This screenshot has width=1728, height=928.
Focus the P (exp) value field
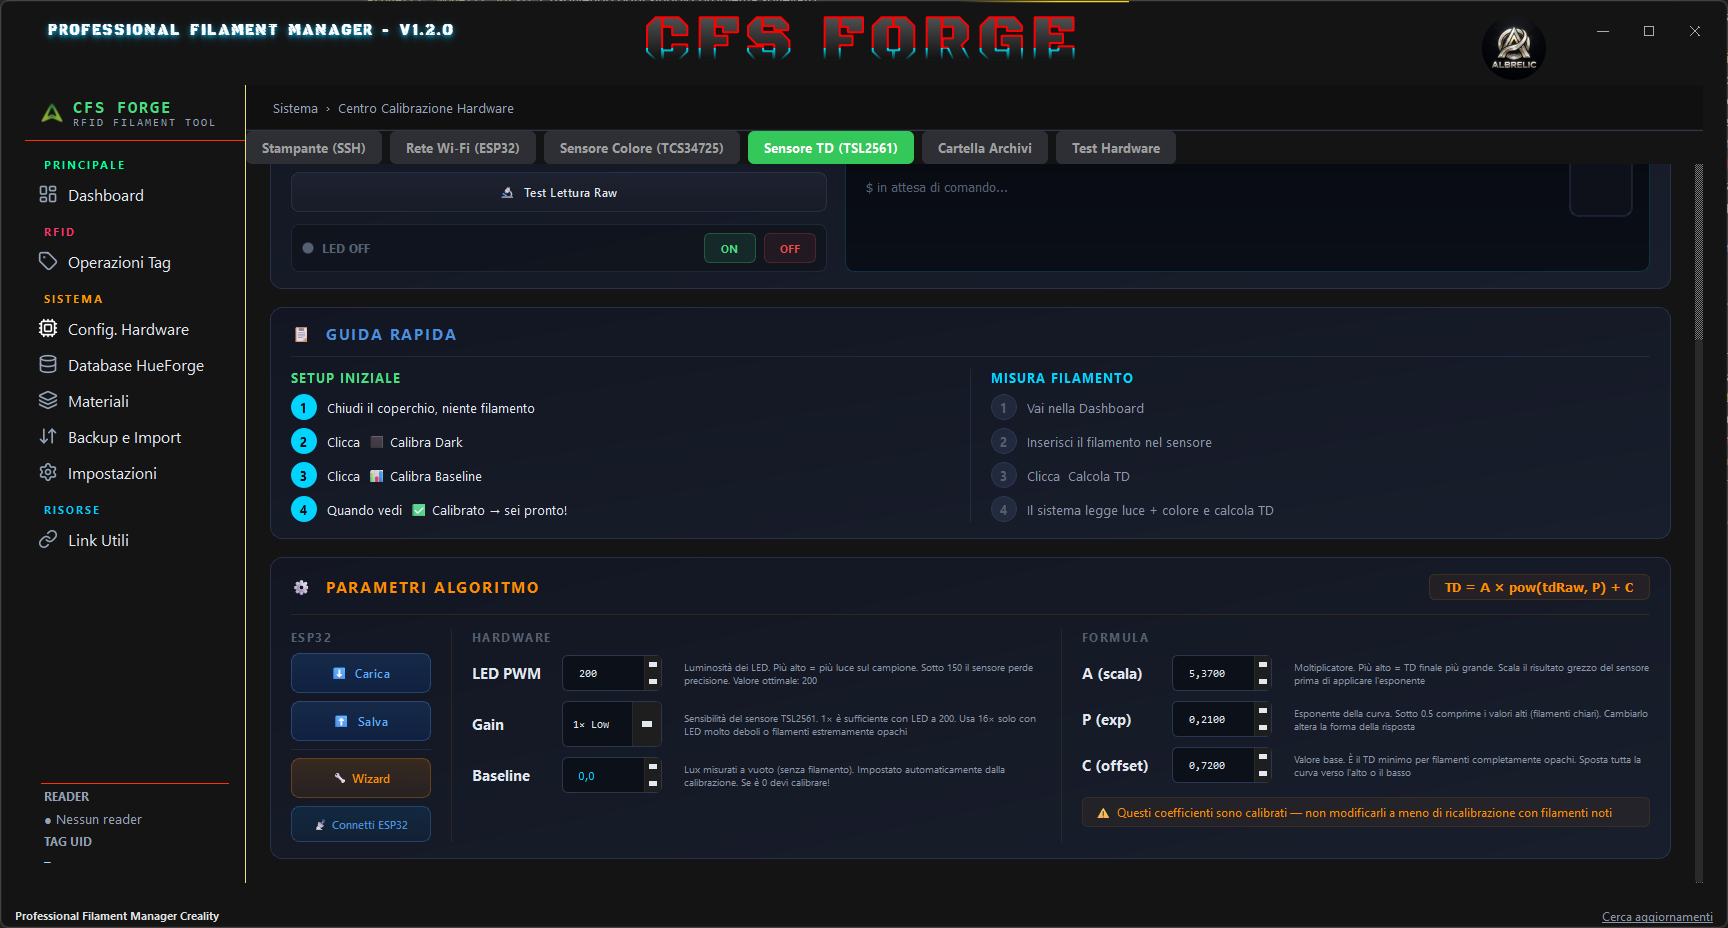tap(1214, 719)
